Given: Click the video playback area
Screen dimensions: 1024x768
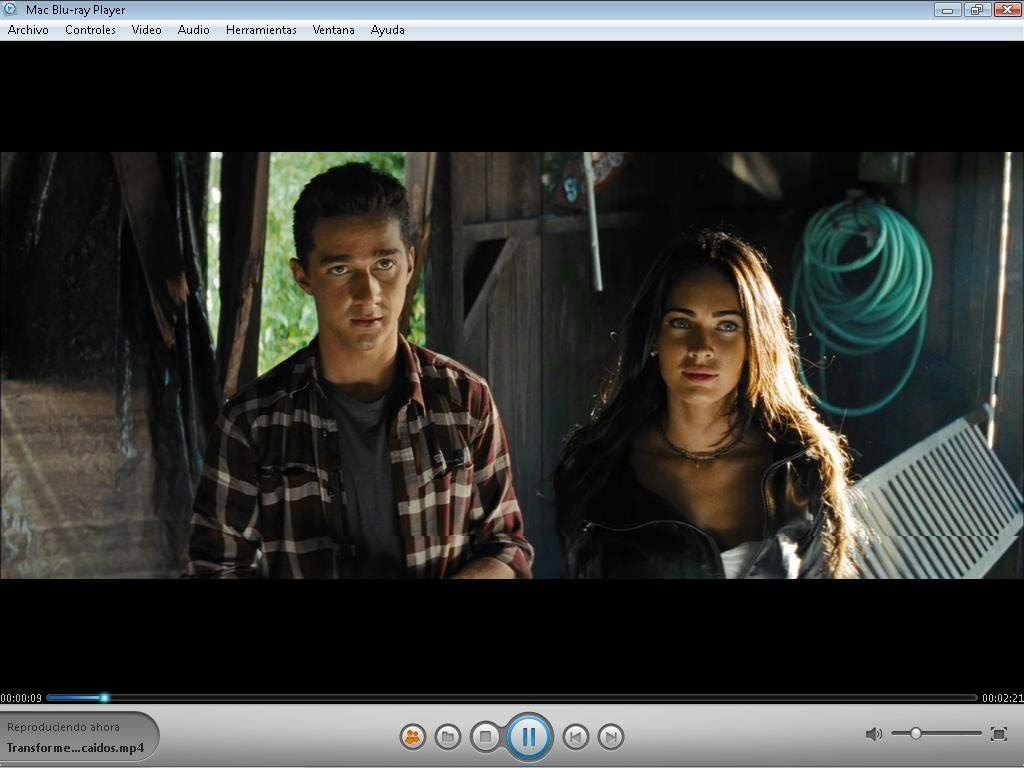Looking at the screenshot, I should pos(512,365).
